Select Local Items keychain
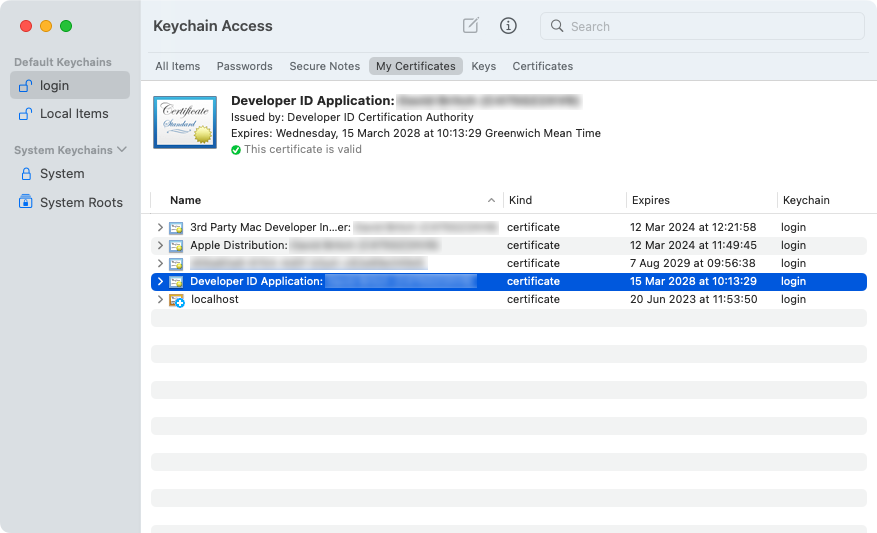 coord(73,114)
